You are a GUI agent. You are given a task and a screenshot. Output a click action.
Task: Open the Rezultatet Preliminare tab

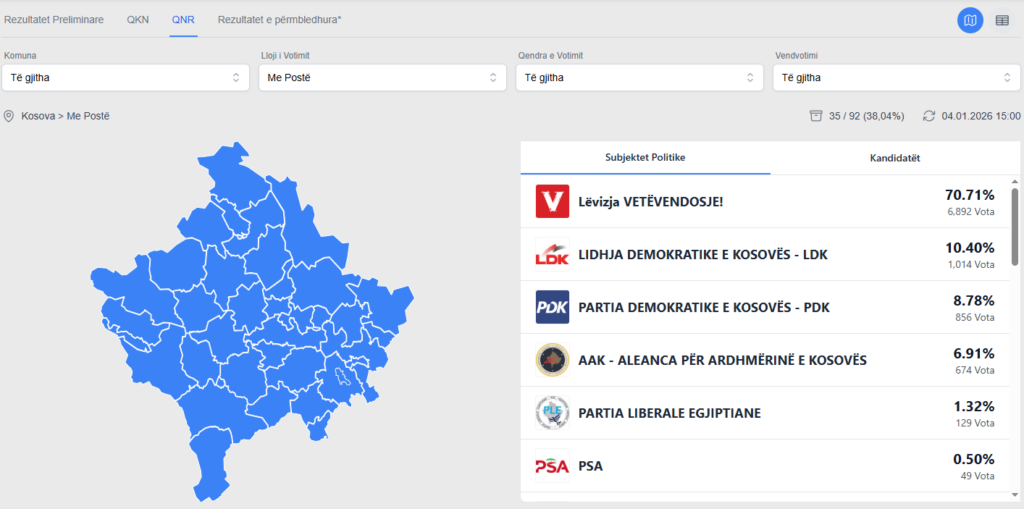54,20
